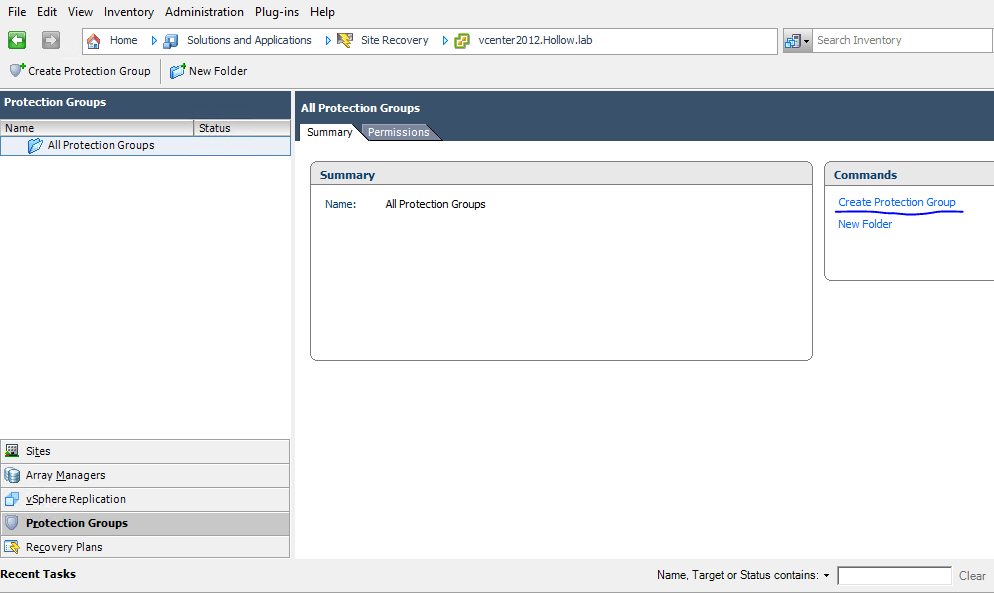Switch to the Permissions tab

tap(399, 132)
